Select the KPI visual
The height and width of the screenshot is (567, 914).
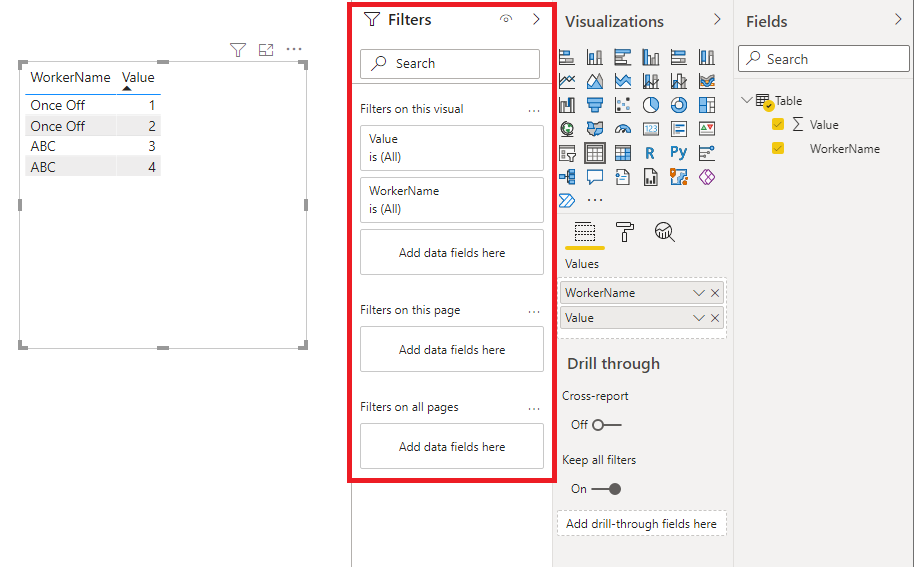click(x=706, y=129)
